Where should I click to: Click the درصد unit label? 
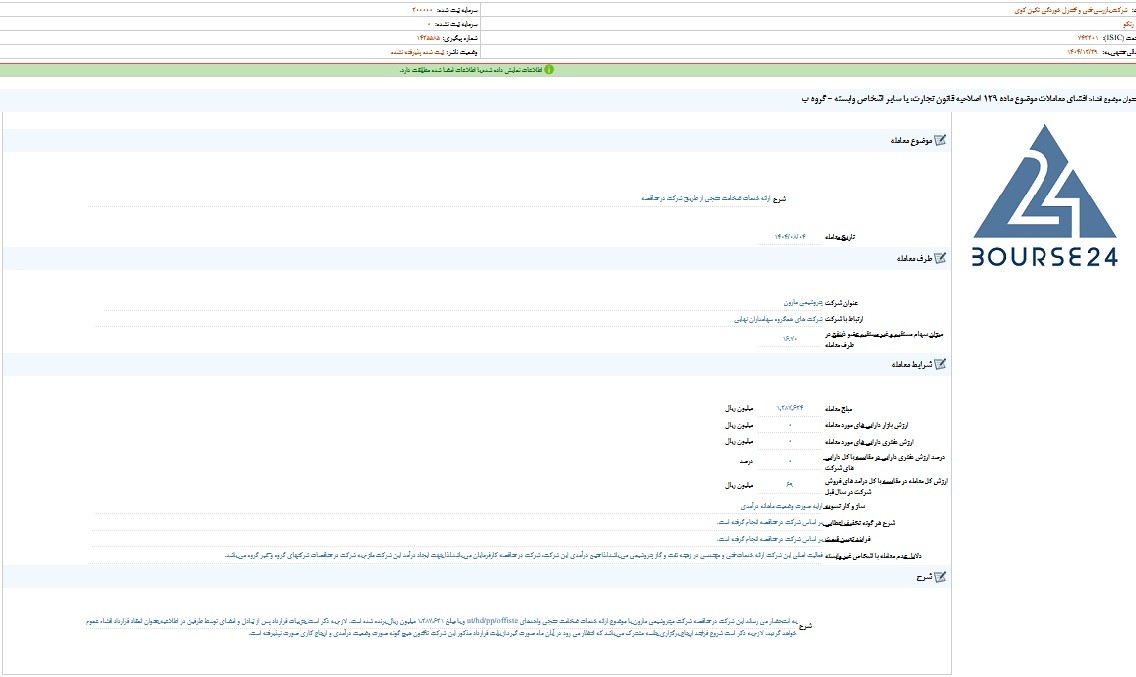pyautogui.click(x=746, y=461)
